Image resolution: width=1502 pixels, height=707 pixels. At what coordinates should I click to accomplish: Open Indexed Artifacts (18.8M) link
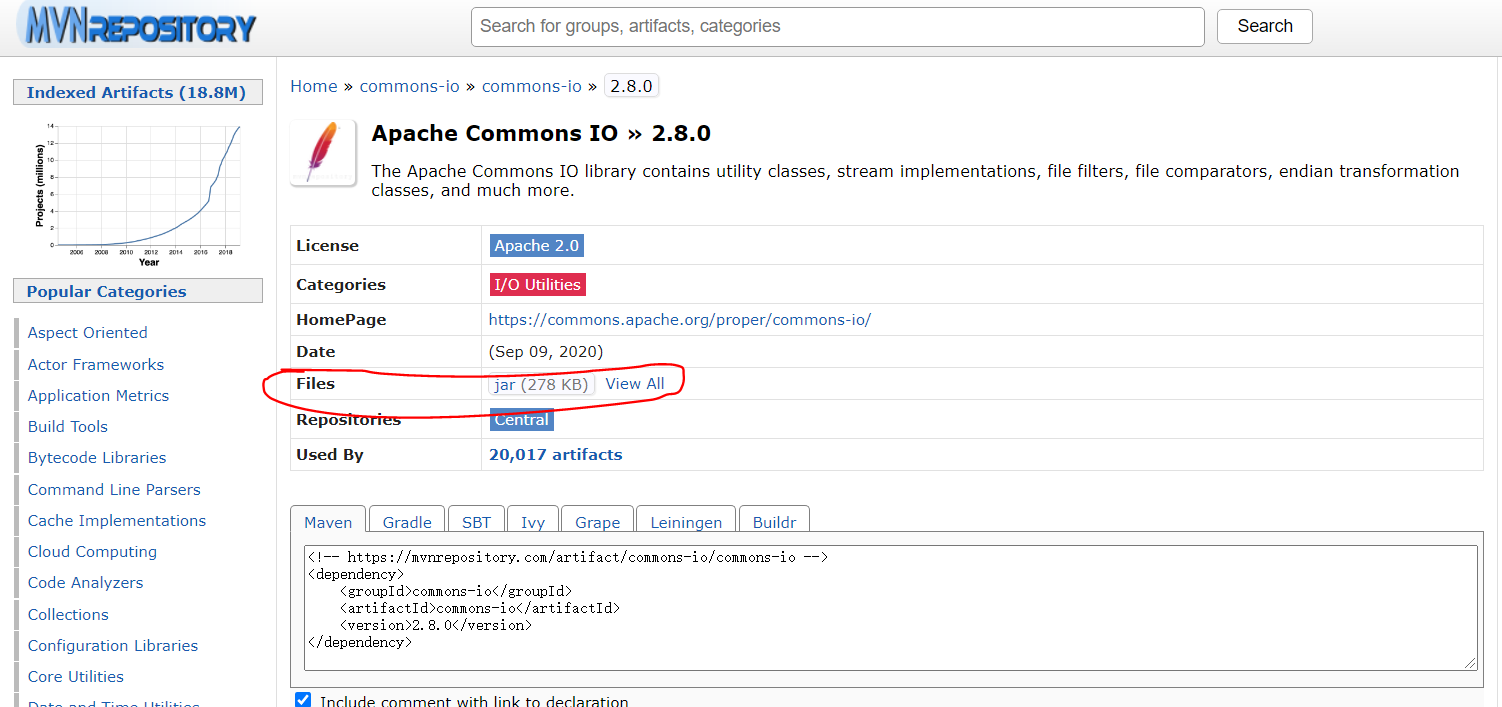136,92
